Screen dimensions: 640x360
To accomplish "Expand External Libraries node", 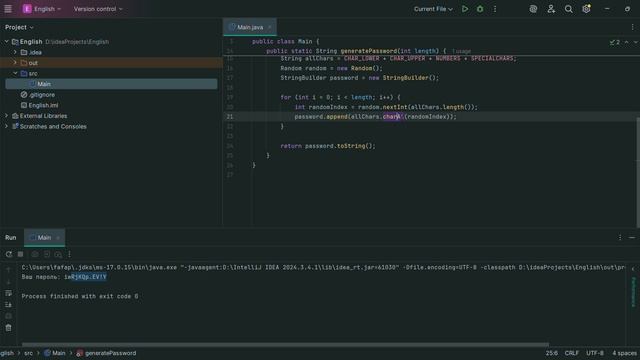I will 7,116.
